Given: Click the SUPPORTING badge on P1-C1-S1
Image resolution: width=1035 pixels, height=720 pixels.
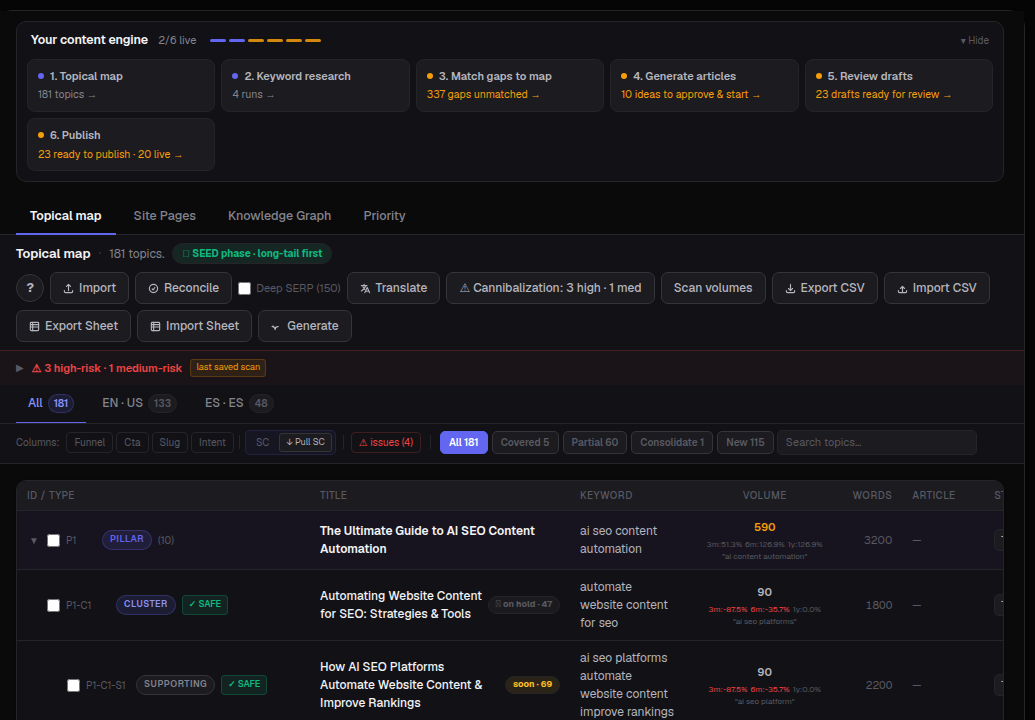Looking at the screenshot, I should tap(176, 684).
